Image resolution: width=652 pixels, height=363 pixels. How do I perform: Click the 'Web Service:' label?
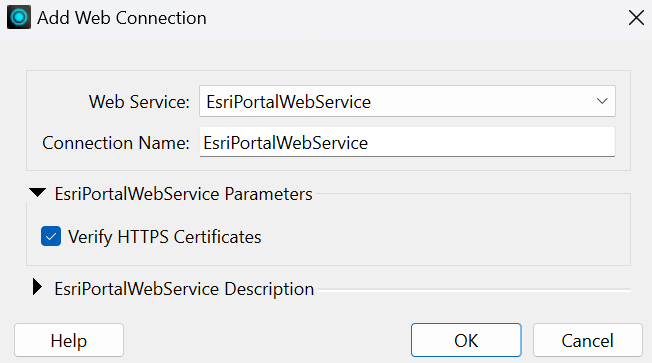[139, 102]
